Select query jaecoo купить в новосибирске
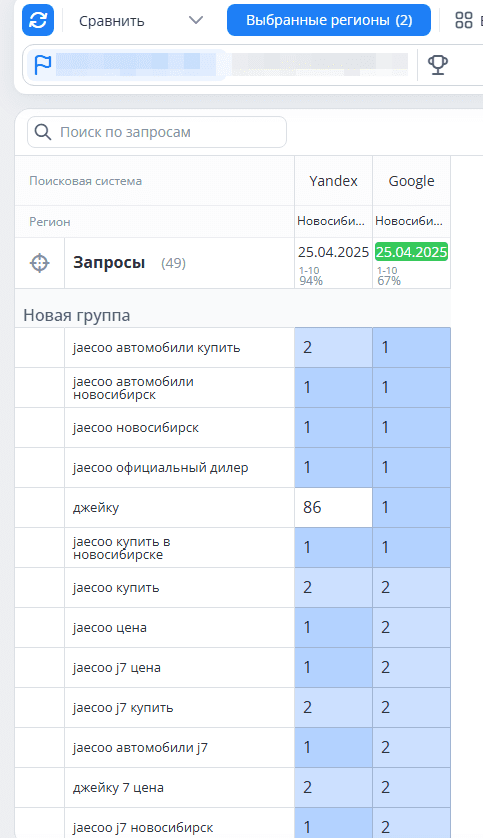The image size is (483, 838). tap(122, 548)
